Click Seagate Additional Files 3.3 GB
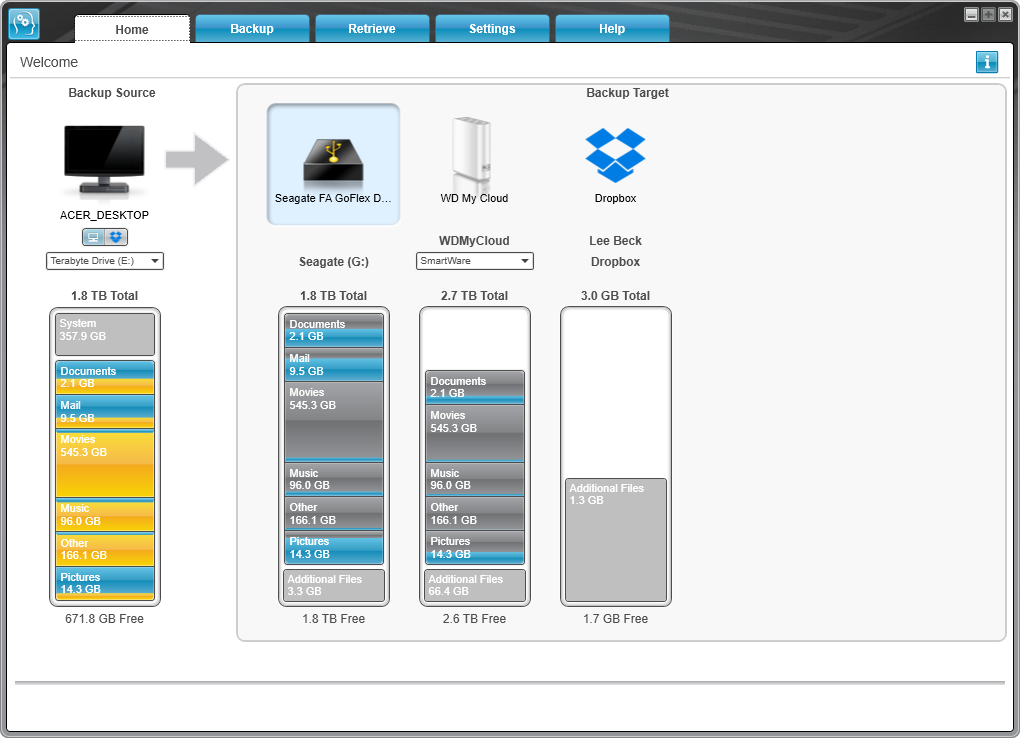The height and width of the screenshot is (738, 1020). pyautogui.click(x=334, y=585)
